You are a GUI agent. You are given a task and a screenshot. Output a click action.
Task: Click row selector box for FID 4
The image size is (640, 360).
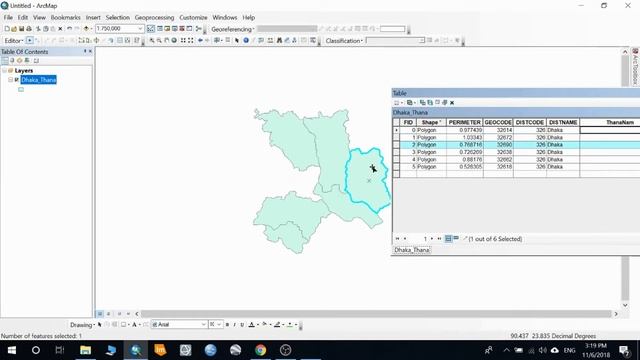coord(396,160)
